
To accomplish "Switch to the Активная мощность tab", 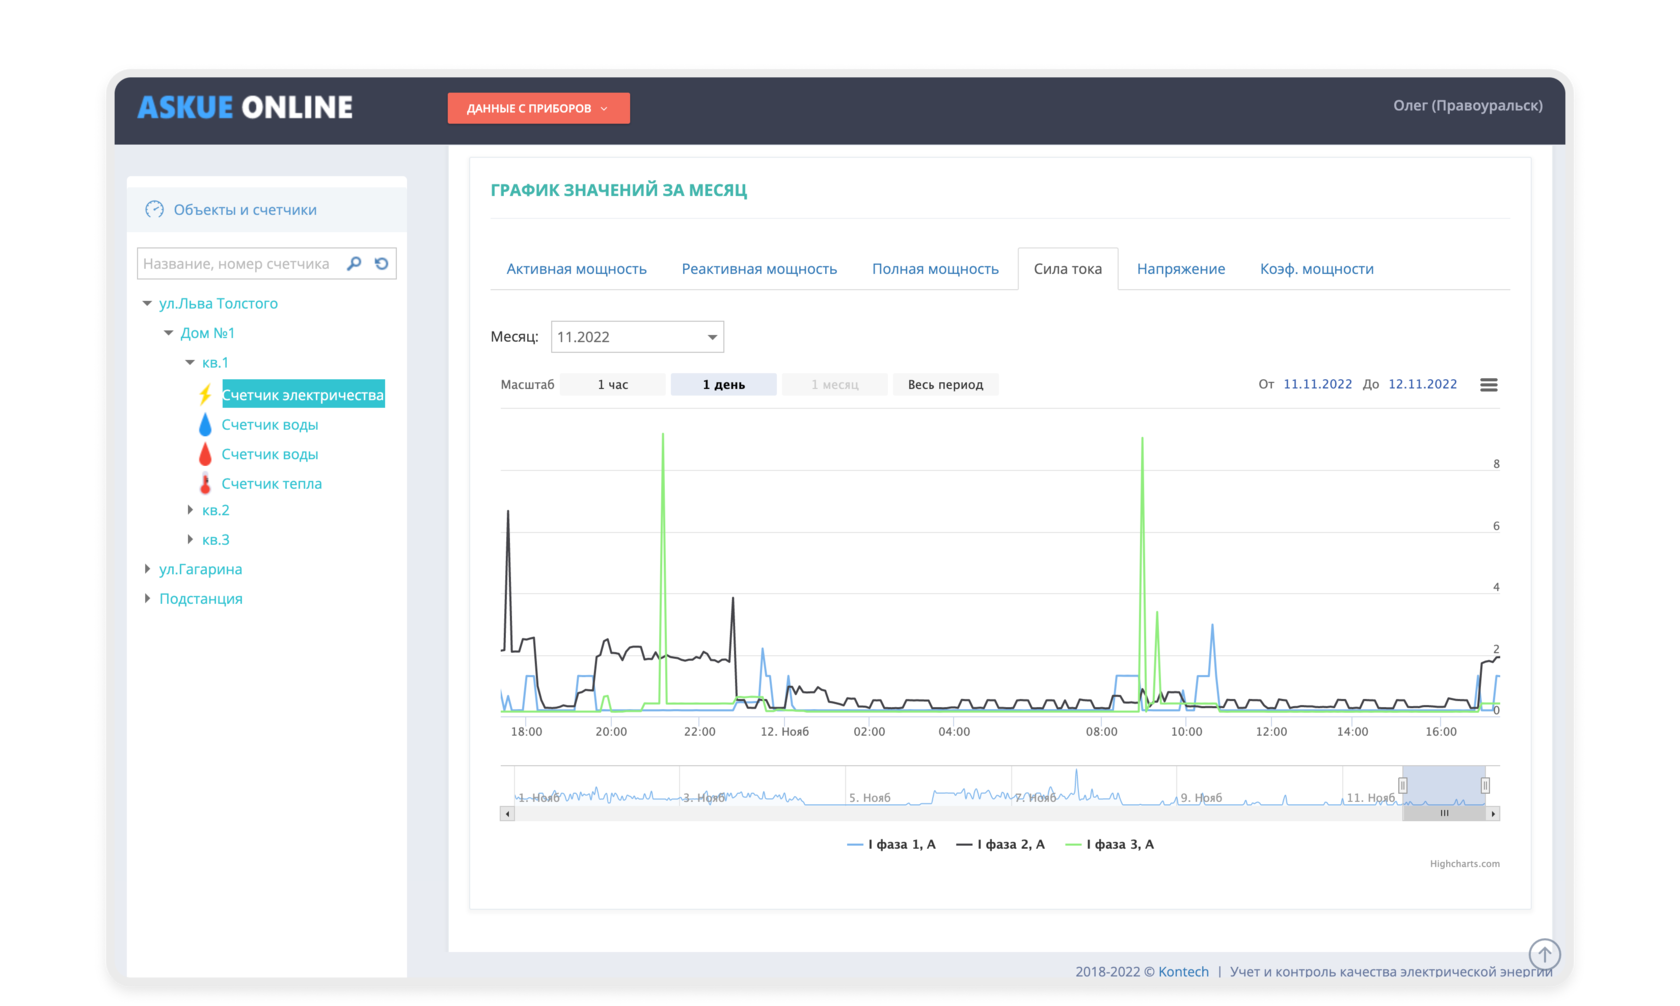I will coord(576,269).
